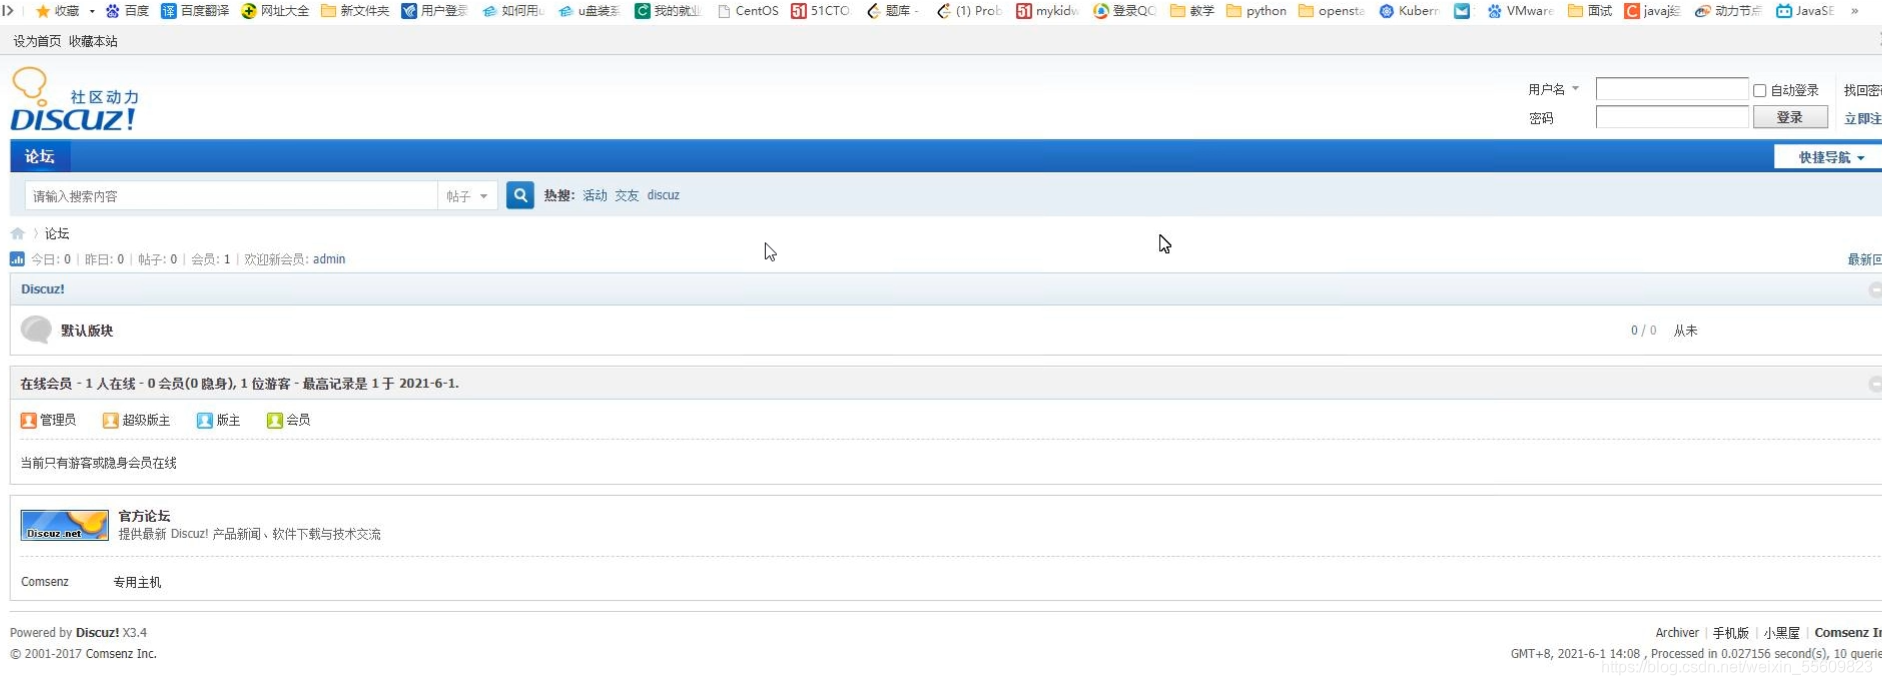Open the admin new member link

329,259
